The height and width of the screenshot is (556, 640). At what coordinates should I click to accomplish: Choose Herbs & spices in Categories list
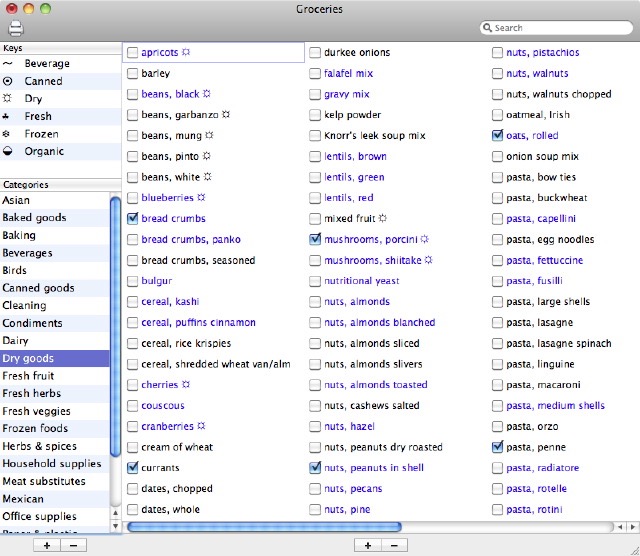pyautogui.click(x=39, y=446)
